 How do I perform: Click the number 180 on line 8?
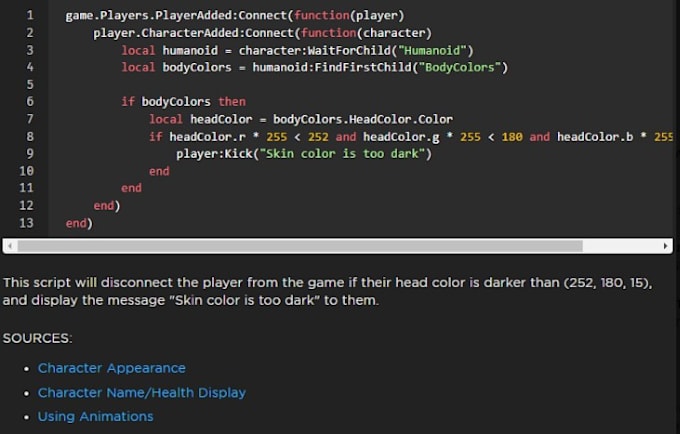(512, 137)
